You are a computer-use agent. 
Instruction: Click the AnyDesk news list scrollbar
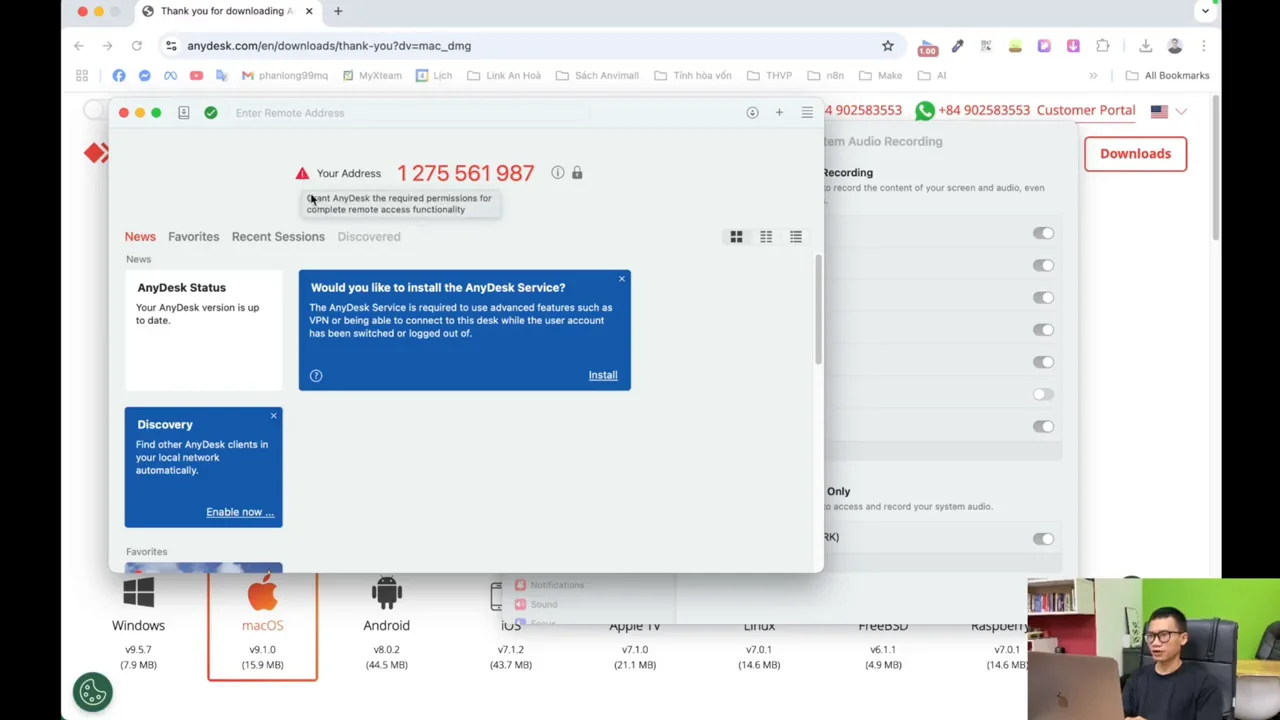(817, 310)
